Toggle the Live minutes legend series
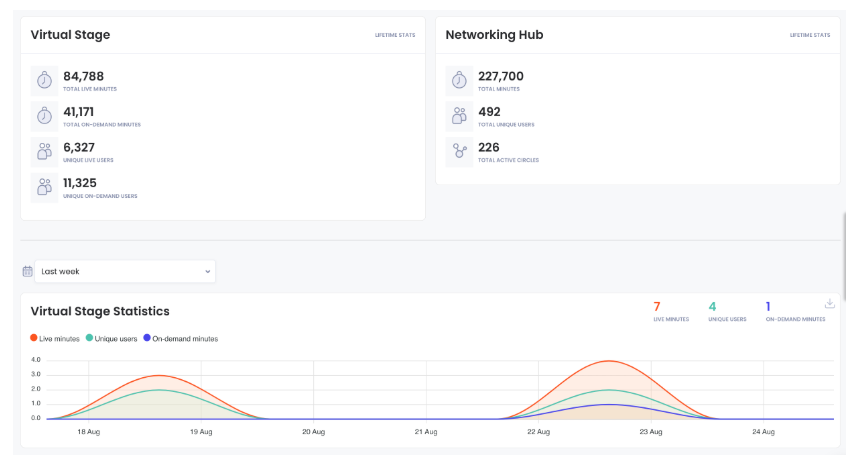860x462 pixels. tap(55, 339)
